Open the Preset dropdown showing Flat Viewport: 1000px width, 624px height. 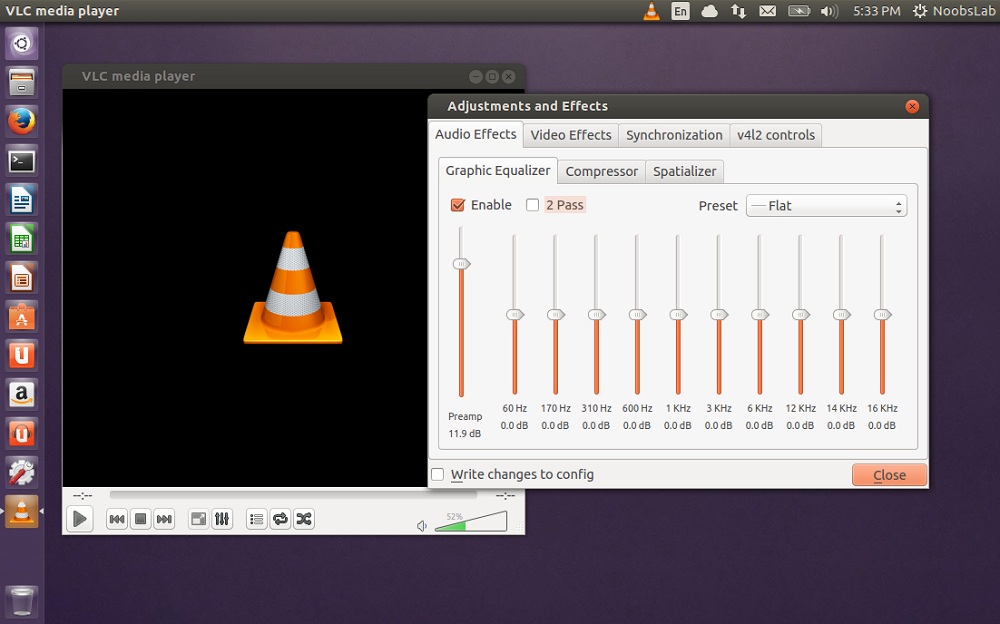(826, 206)
